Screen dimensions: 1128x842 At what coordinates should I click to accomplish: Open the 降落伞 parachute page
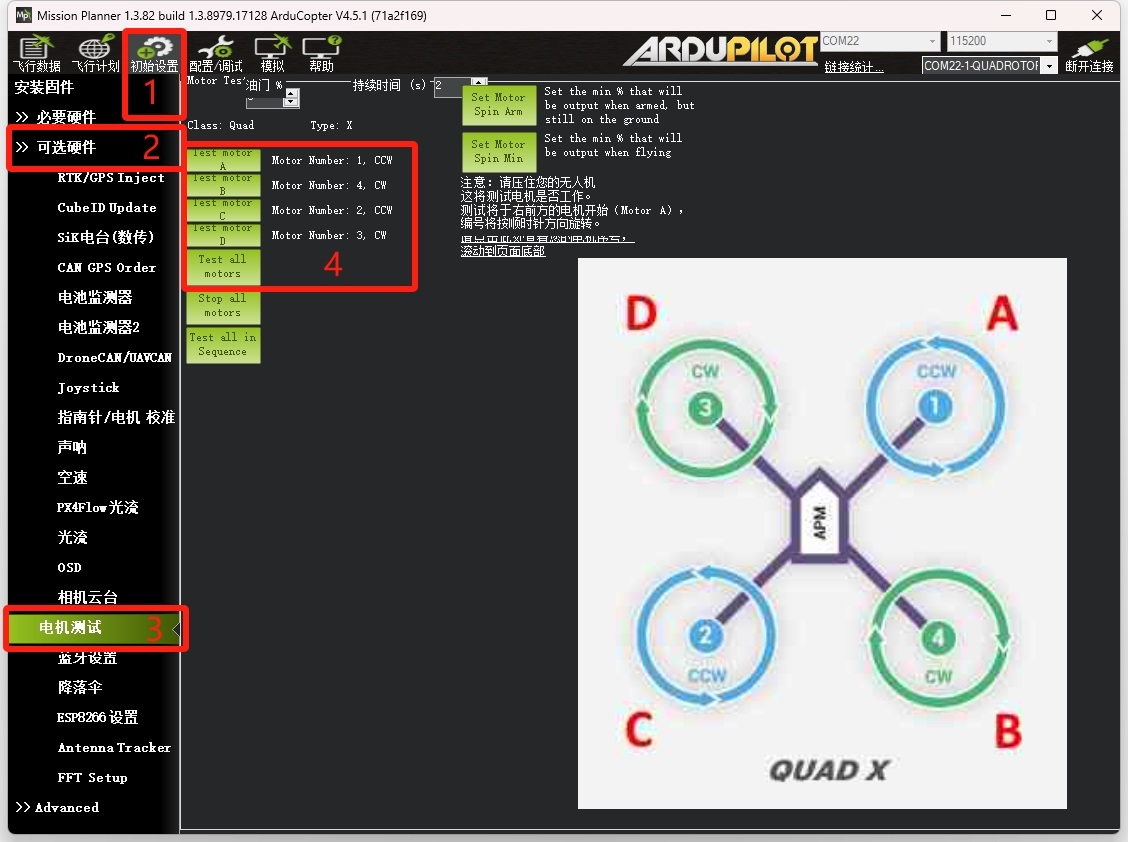click(80, 687)
